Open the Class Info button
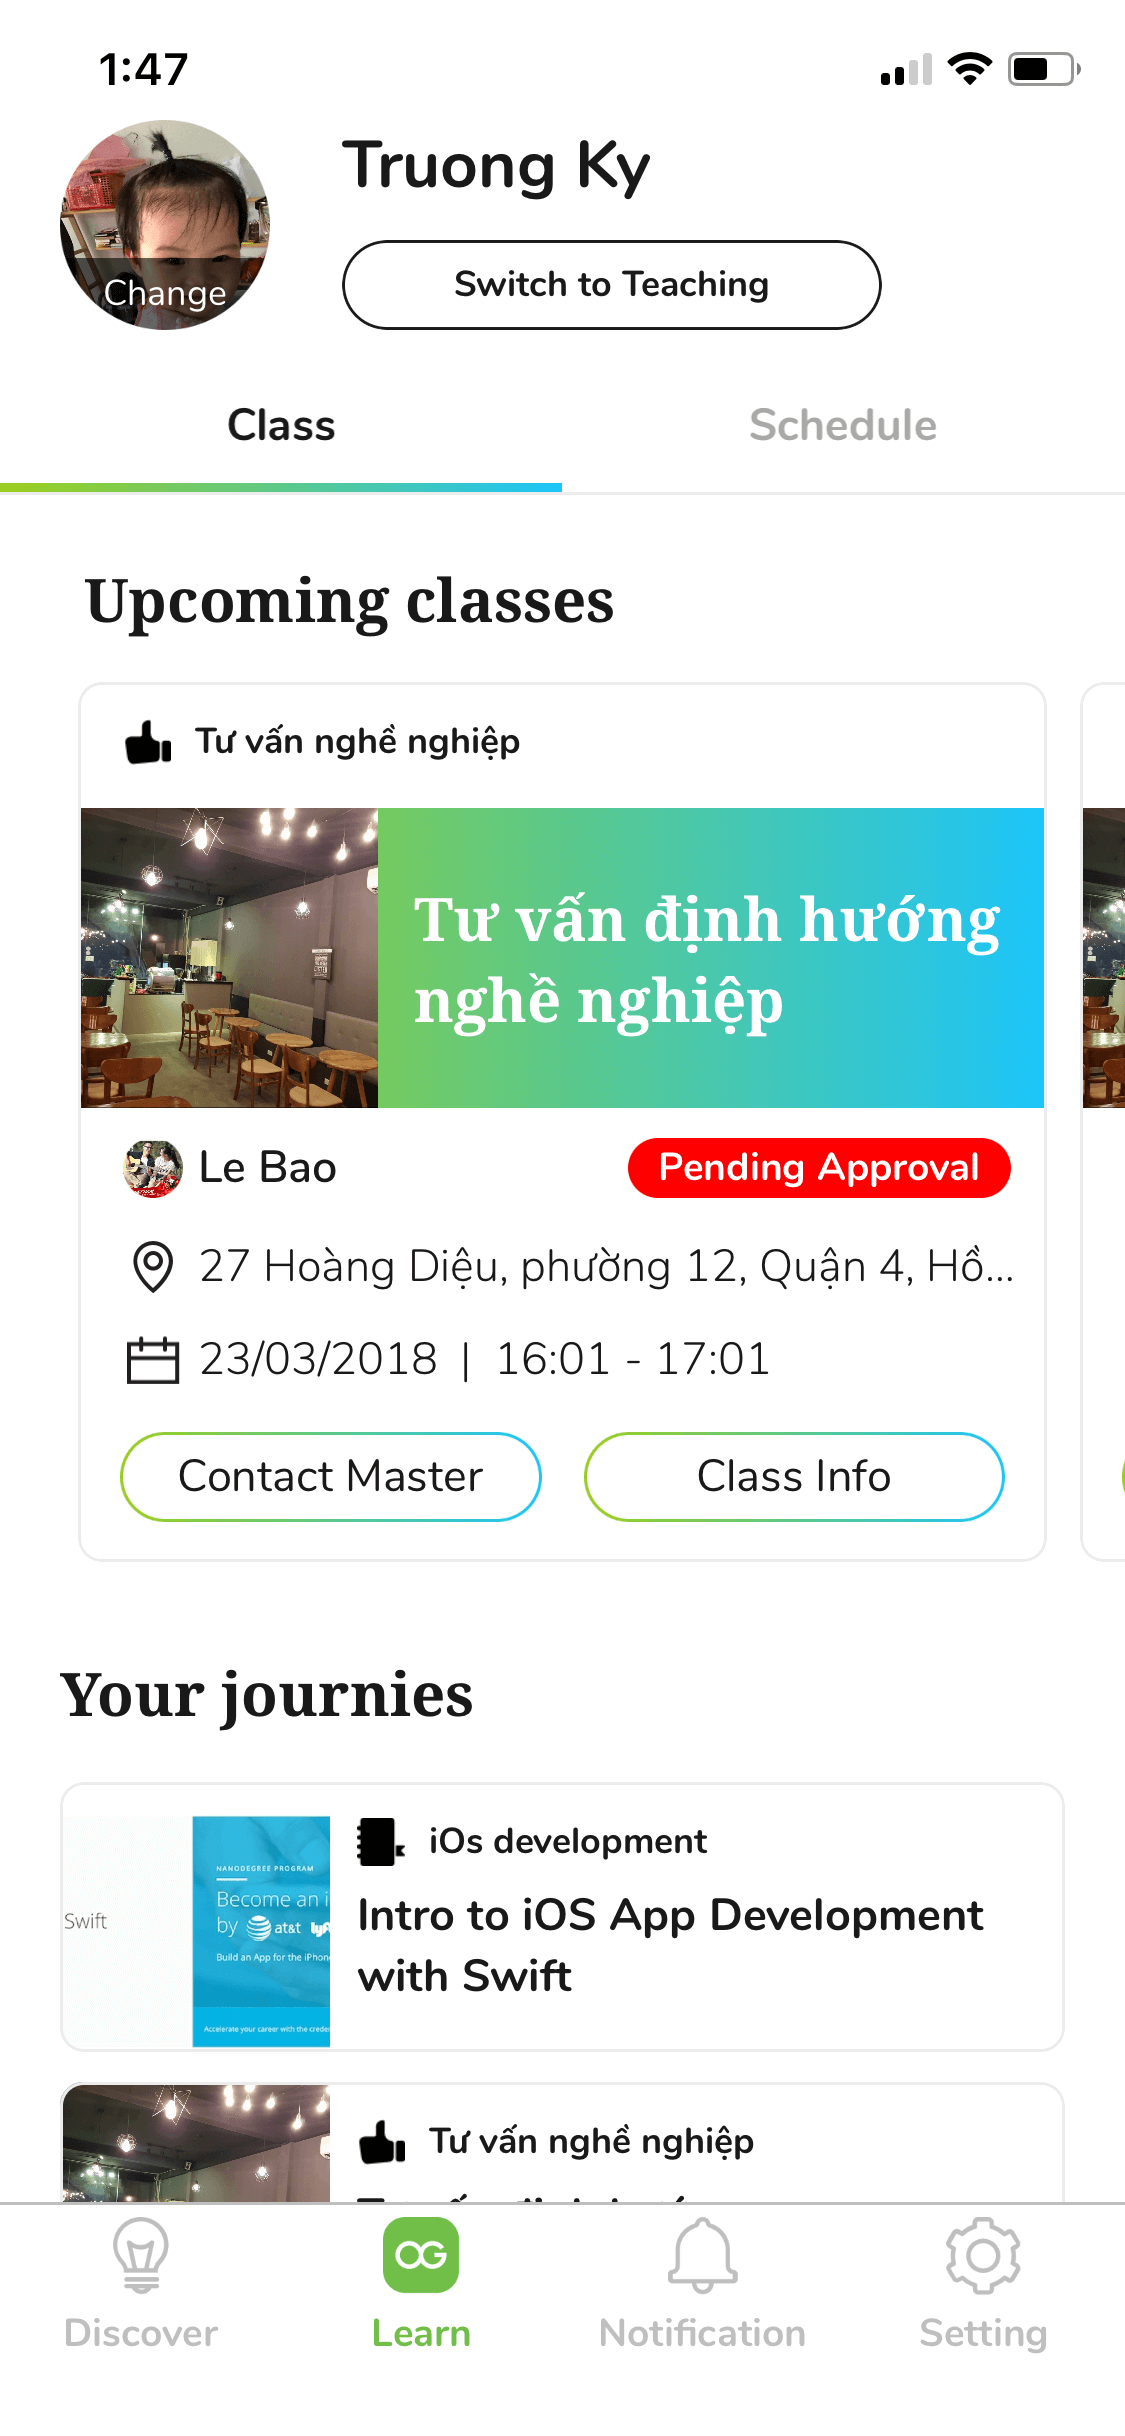Viewport: 1125px width, 2436px height. (x=794, y=1477)
